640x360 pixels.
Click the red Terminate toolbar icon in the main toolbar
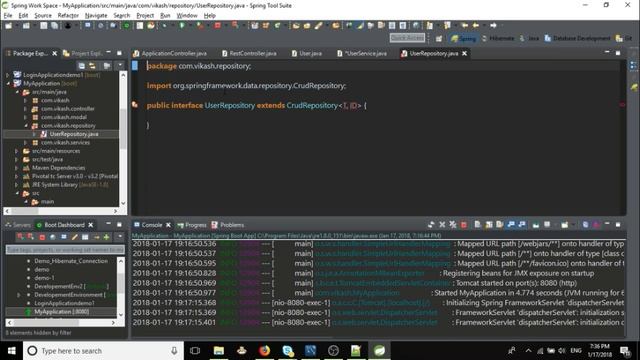[218, 26]
